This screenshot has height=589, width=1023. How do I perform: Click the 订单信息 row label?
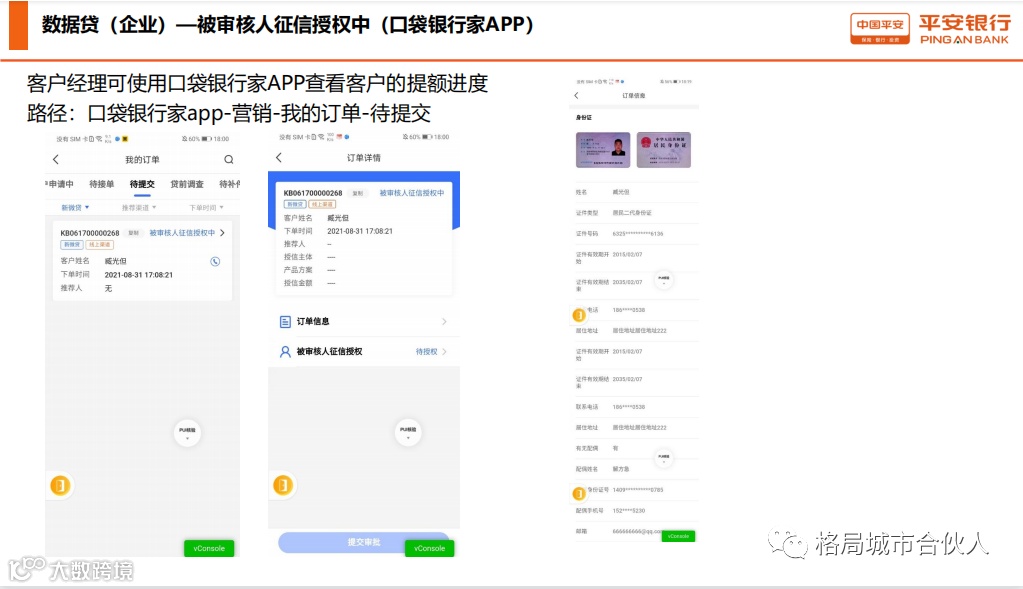click(313, 322)
